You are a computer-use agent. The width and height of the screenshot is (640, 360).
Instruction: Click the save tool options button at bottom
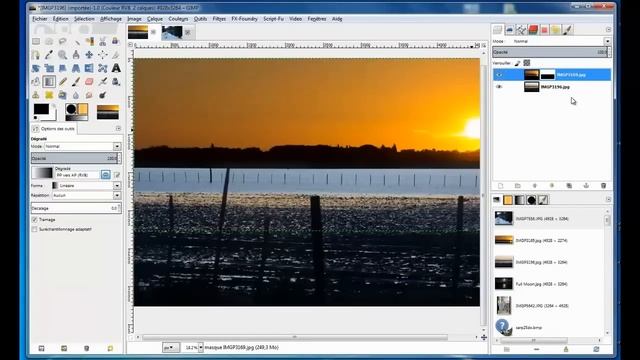[x=41, y=348]
